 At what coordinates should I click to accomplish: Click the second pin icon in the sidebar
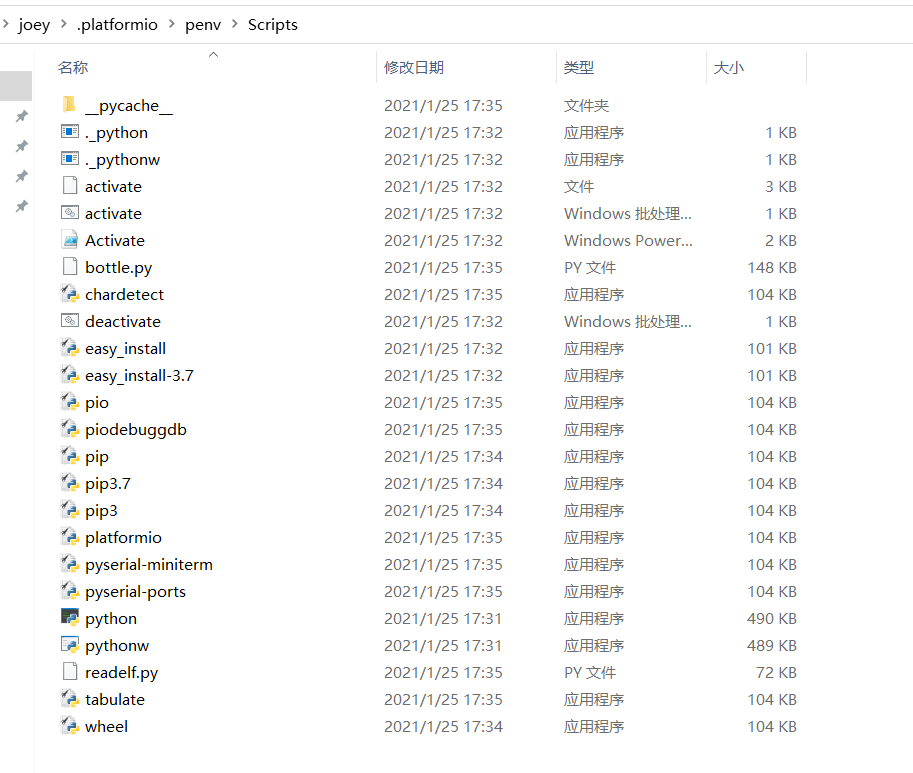(x=22, y=146)
